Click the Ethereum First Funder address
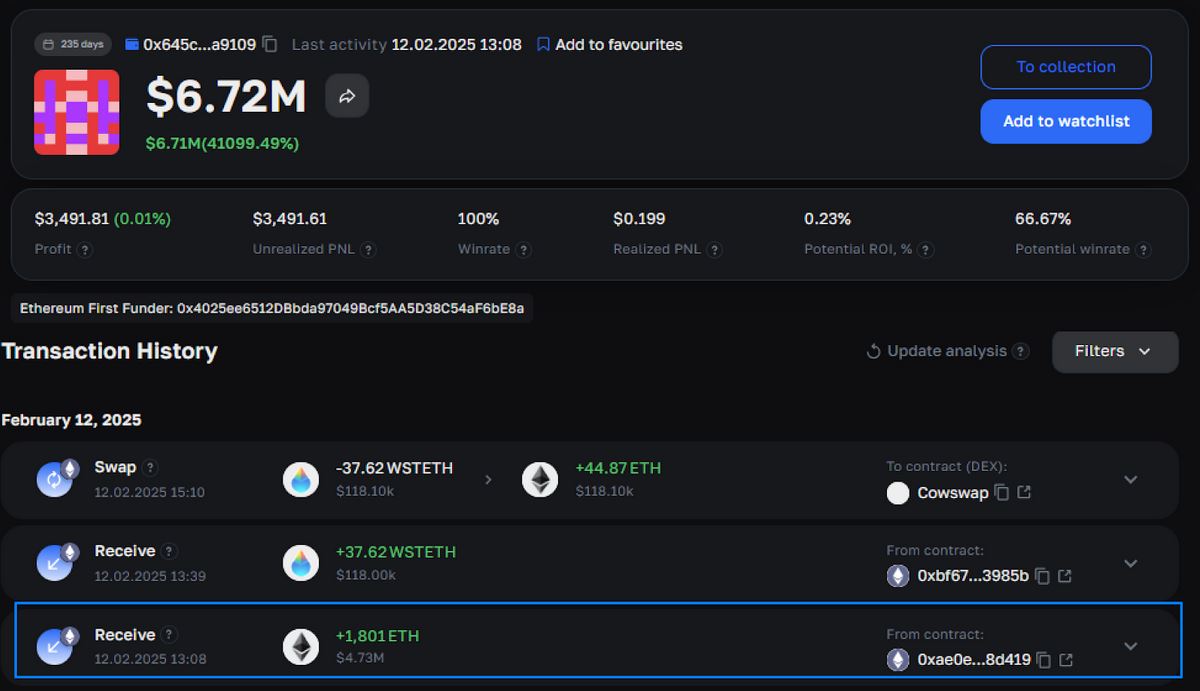The height and width of the screenshot is (691, 1200). coord(350,308)
